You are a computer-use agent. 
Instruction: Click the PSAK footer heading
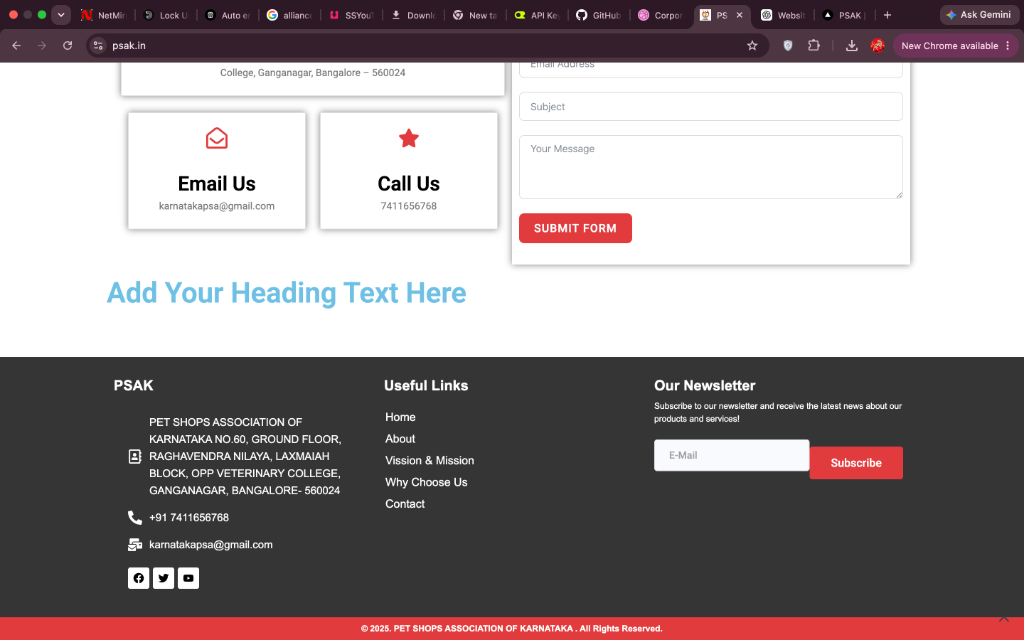pyautogui.click(x=133, y=386)
